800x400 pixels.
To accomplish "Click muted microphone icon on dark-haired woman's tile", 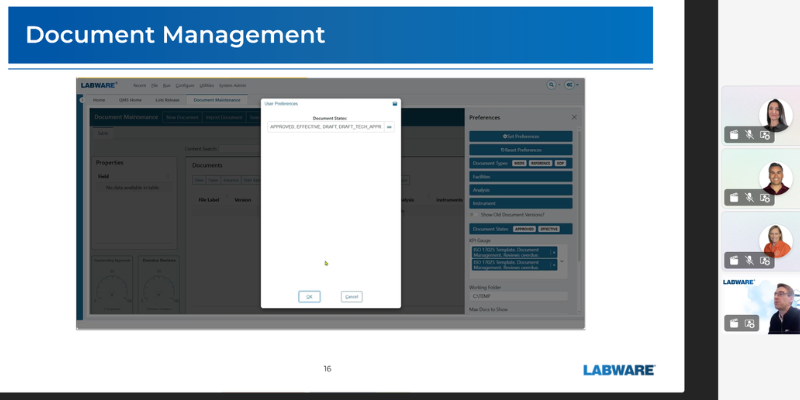I will point(749,135).
